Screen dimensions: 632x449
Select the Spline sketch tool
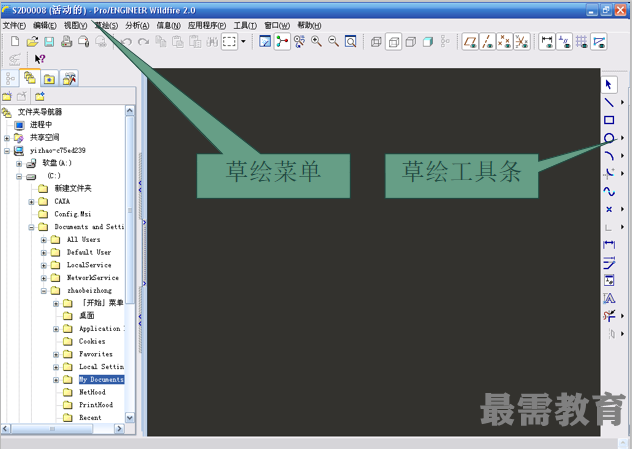pyautogui.click(x=609, y=191)
